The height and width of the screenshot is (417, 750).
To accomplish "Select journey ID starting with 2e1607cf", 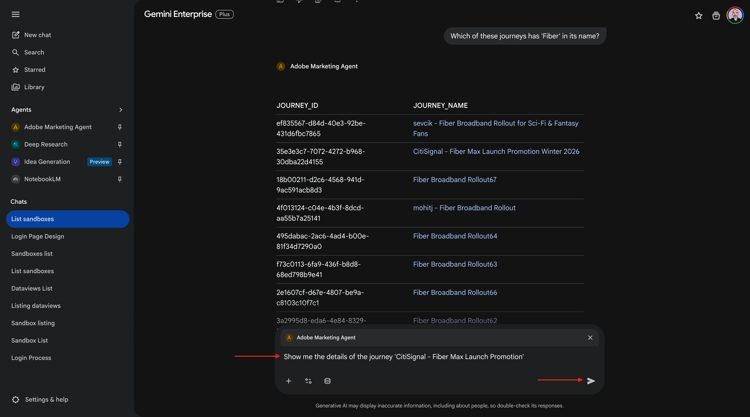I will point(320,297).
